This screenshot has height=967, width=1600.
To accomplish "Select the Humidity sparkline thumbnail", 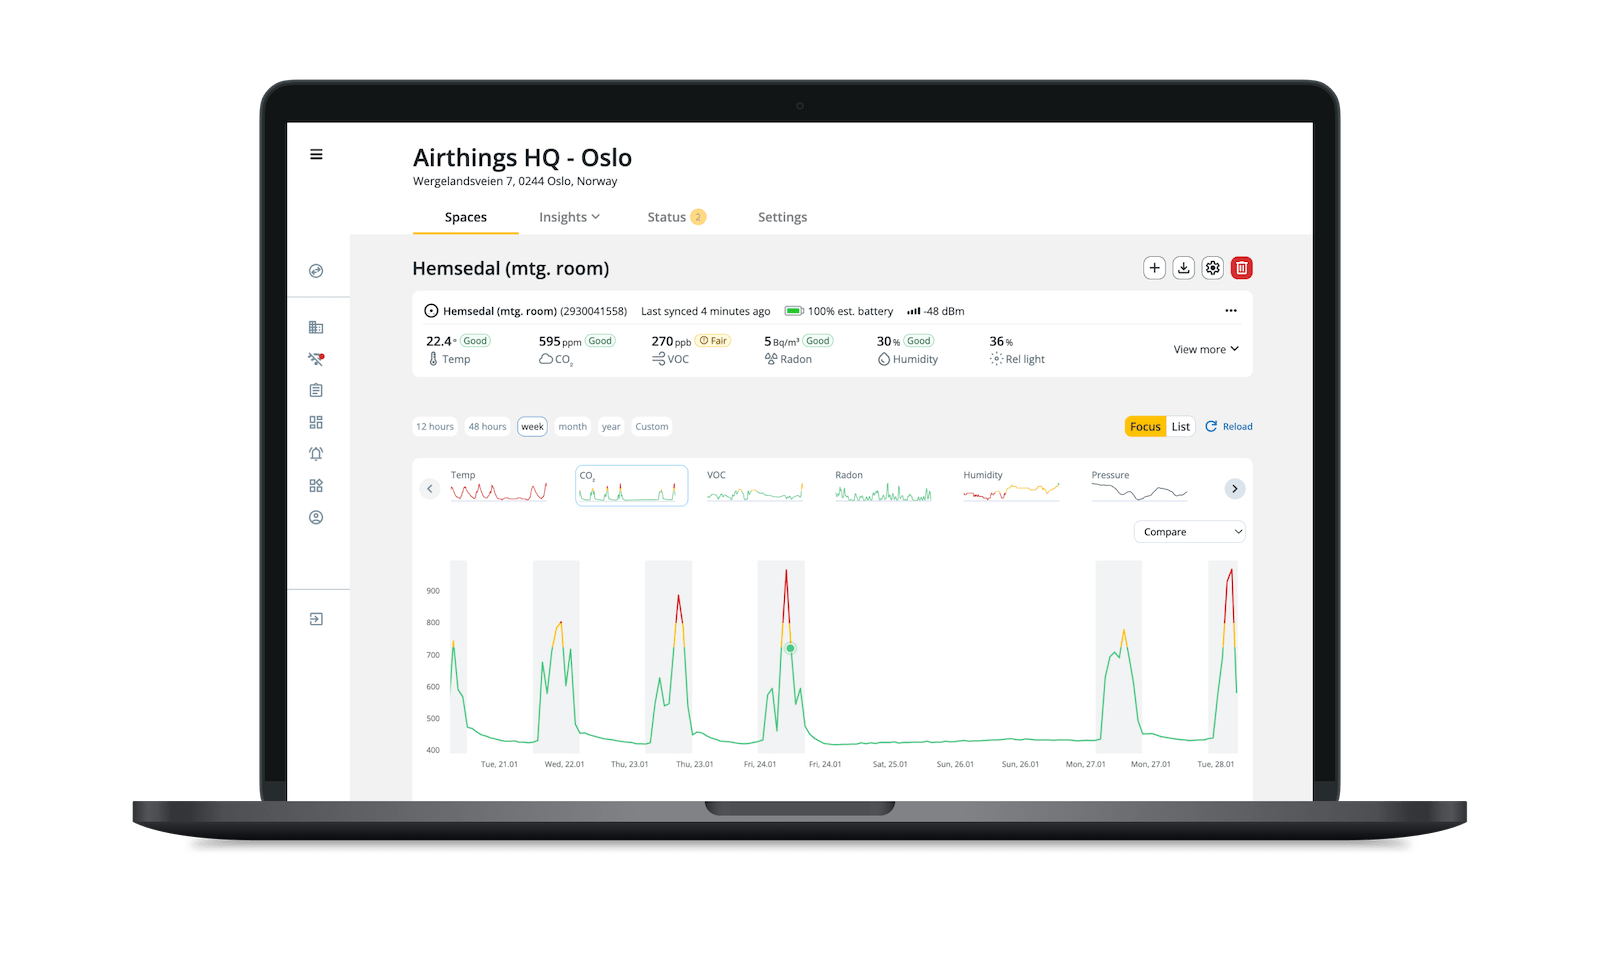I will [x=1011, y=487].
